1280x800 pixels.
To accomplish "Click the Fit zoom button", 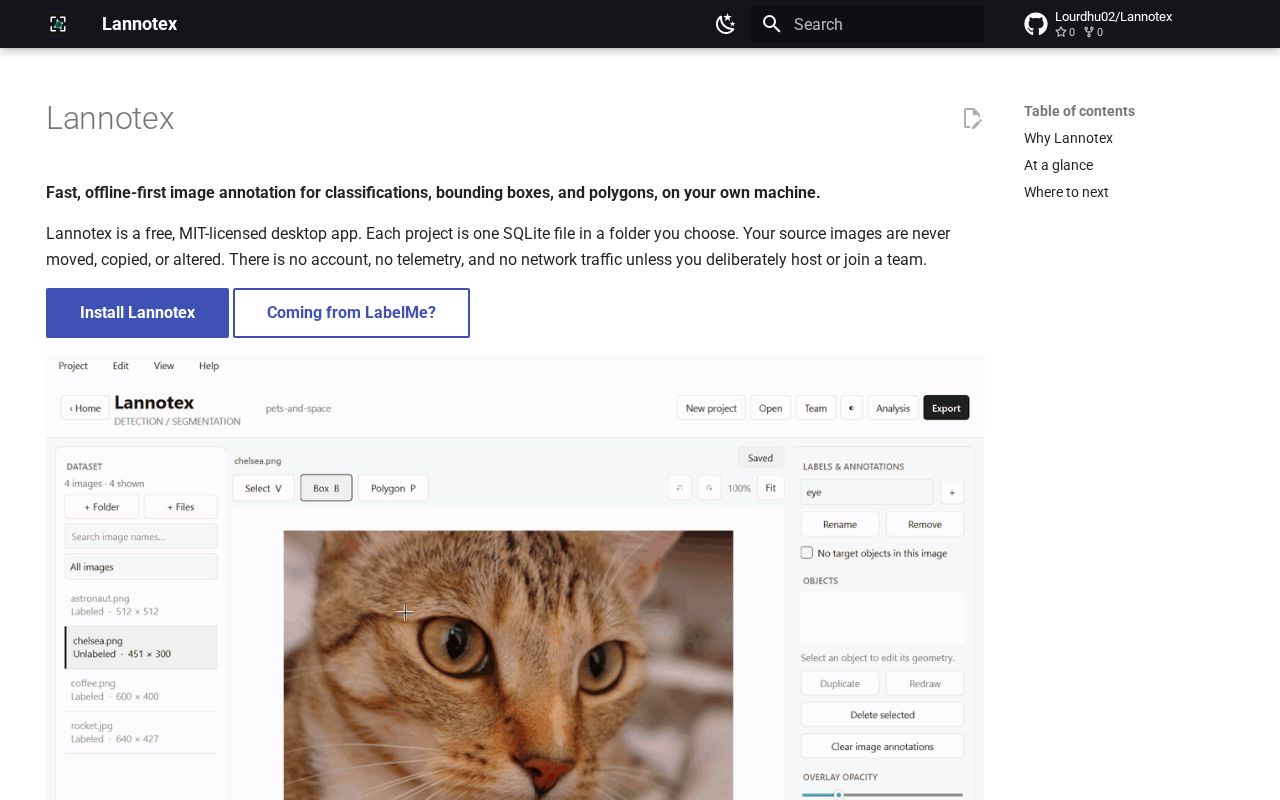I will [x=771, y=488].
